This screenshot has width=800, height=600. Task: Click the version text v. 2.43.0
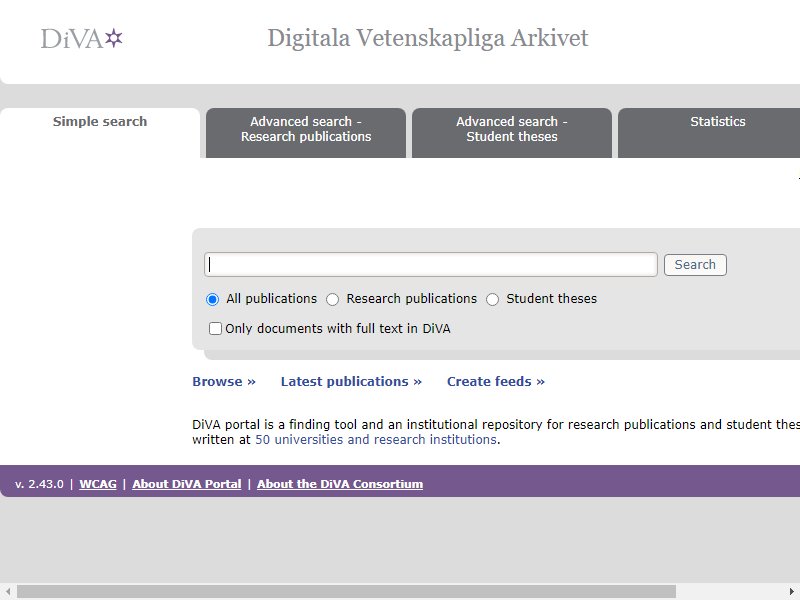pyautogui.click(x=39, y=484)
